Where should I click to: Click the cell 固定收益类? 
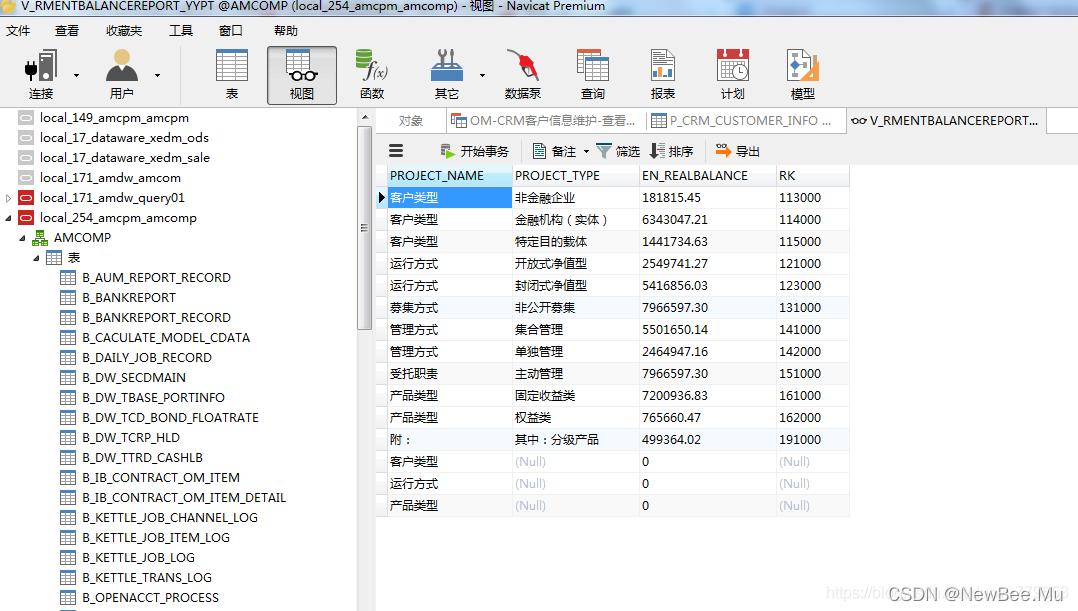click(575, 395)
